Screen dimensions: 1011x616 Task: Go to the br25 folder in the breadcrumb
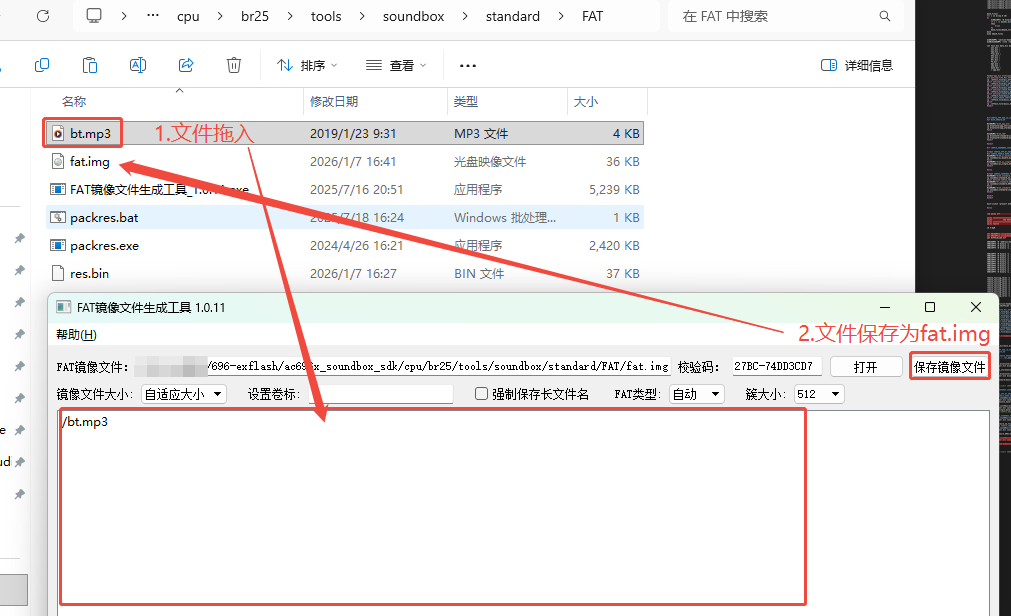tap(255, 16)
